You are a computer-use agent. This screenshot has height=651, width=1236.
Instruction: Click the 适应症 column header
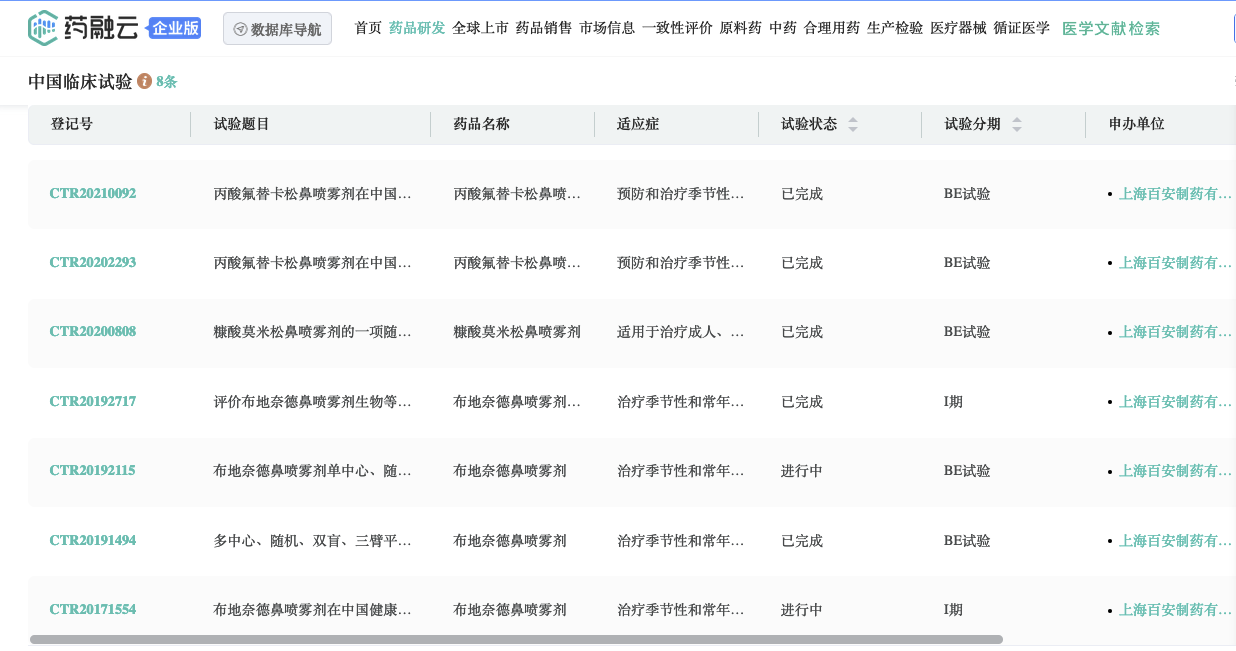click(x=638, y=124)
